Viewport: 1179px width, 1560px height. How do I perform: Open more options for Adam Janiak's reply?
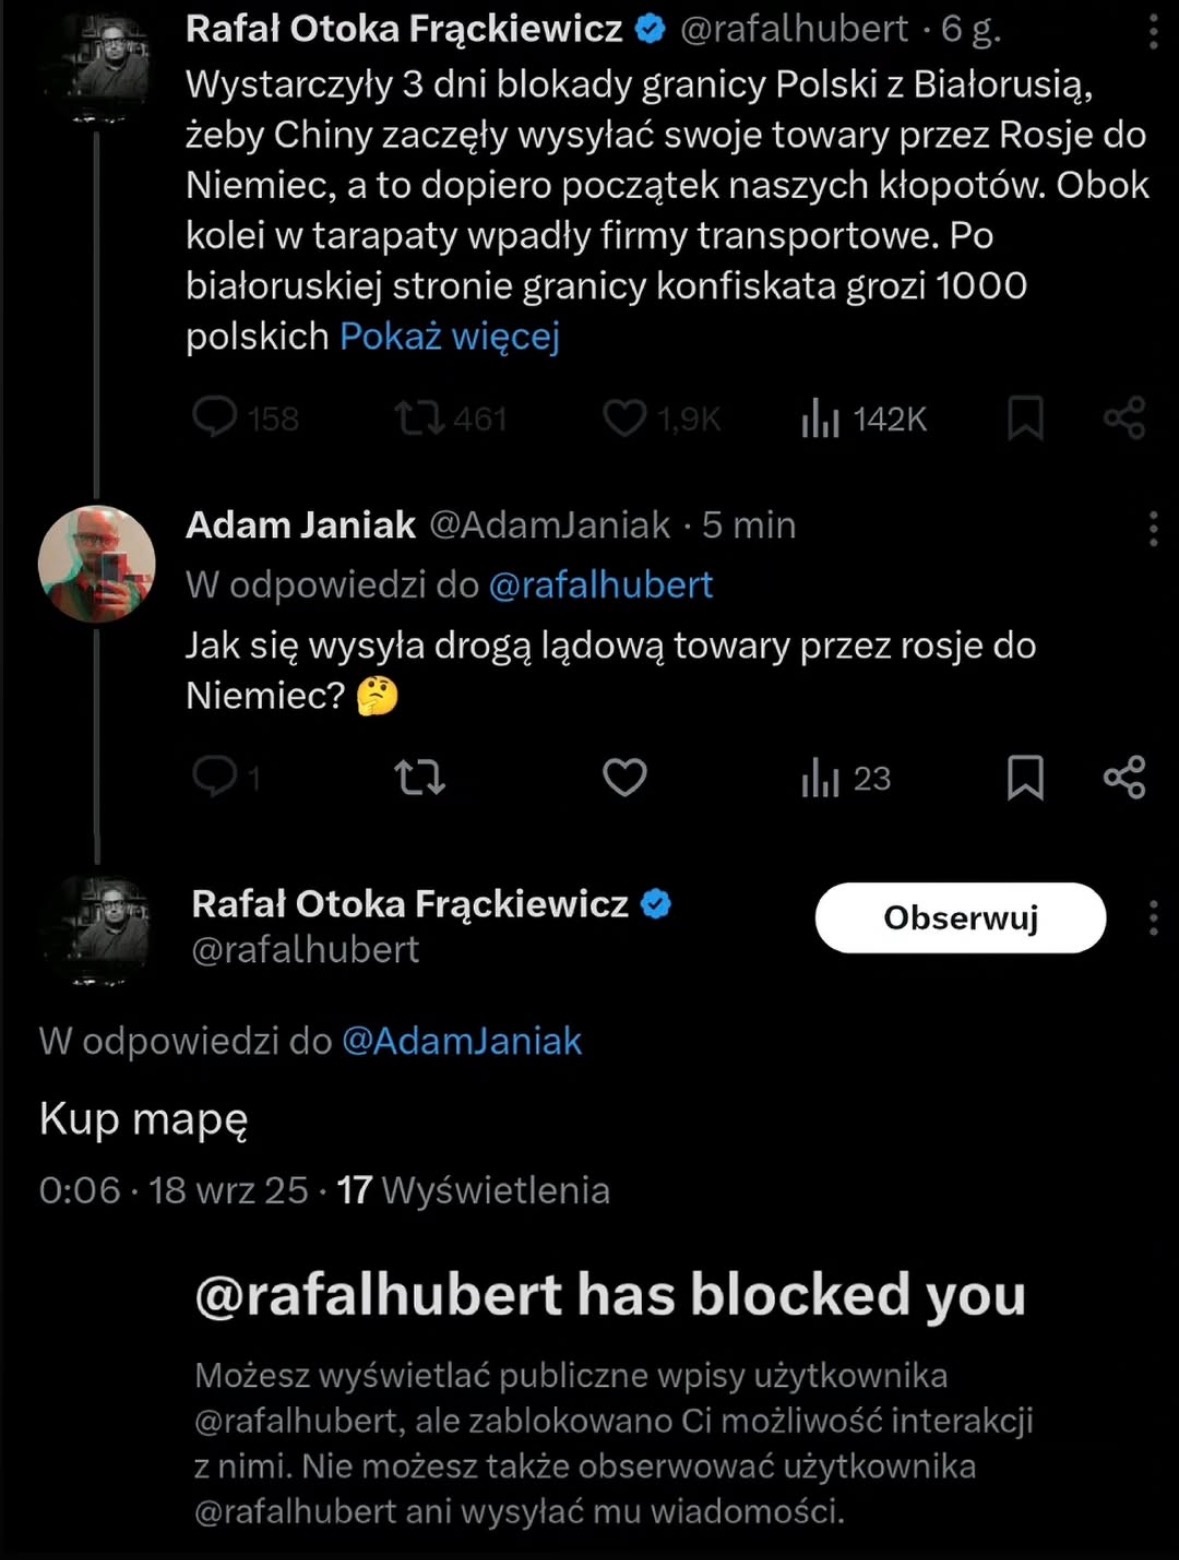(1153, 527)
